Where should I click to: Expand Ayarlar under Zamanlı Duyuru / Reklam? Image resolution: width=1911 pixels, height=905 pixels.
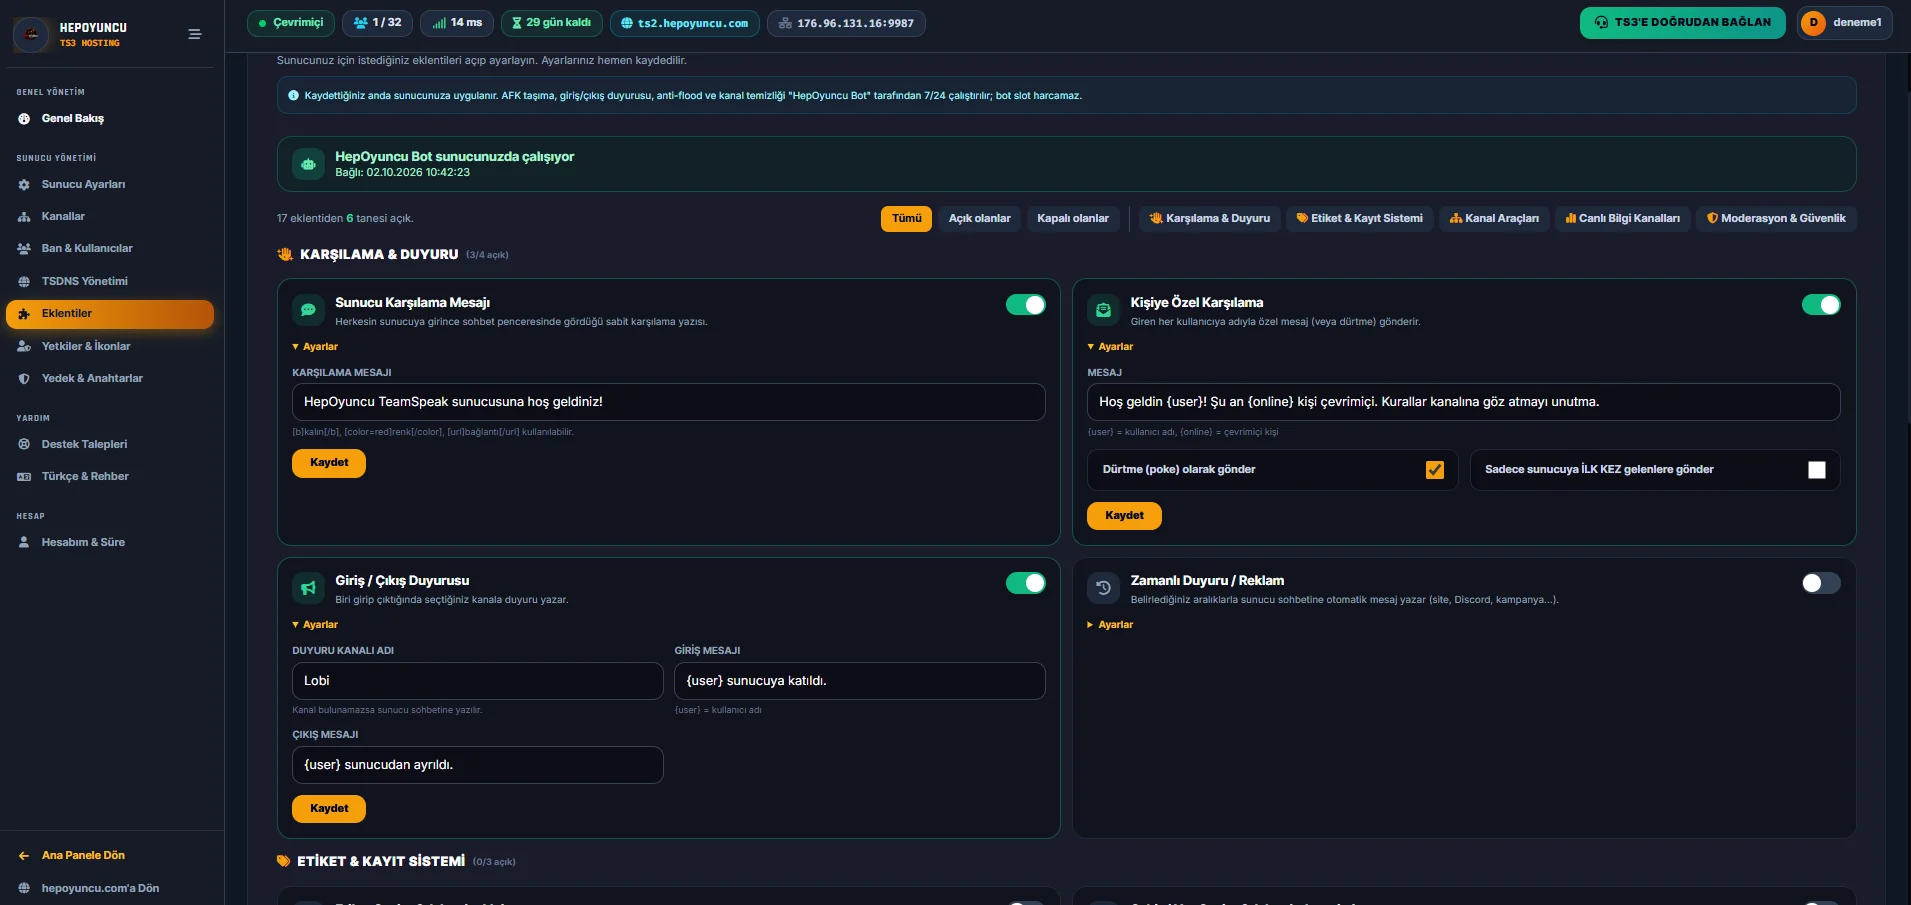(x=1110, y=625)
